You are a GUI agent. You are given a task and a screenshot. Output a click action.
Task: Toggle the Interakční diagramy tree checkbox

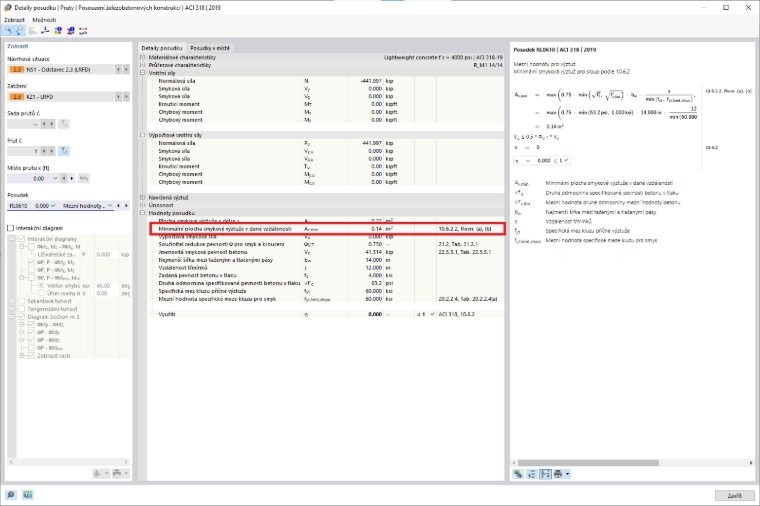pyautogui.click(x=21, y=239)
